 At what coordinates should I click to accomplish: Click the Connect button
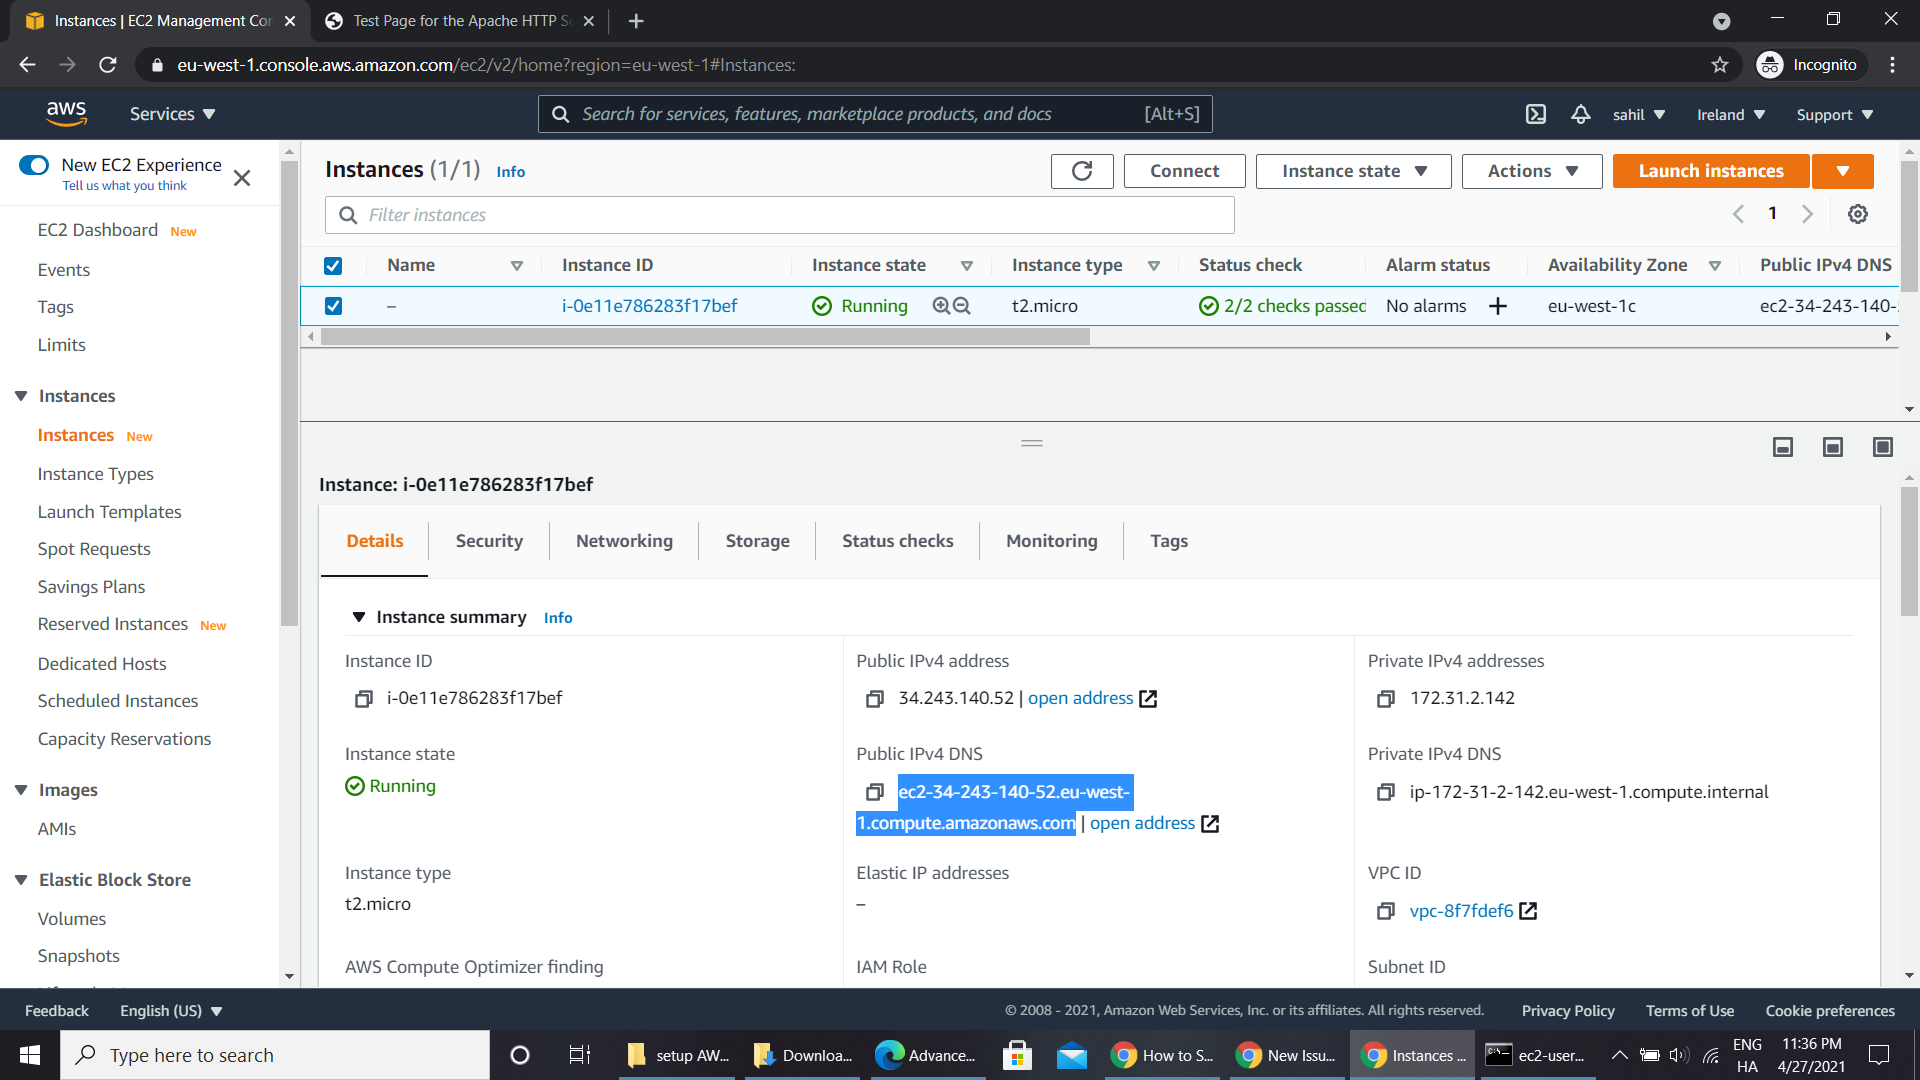point(1184,171)
